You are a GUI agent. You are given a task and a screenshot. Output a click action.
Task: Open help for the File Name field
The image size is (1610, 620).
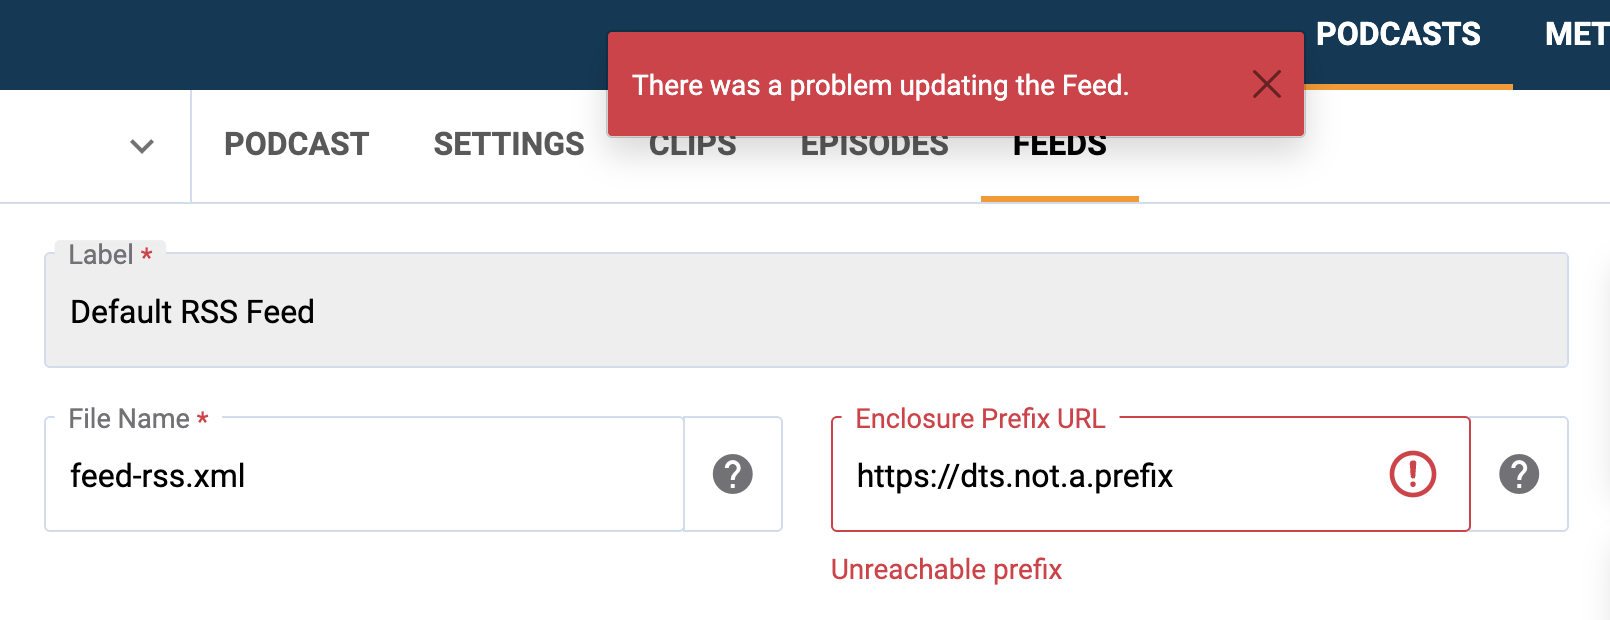coord(732,474)
